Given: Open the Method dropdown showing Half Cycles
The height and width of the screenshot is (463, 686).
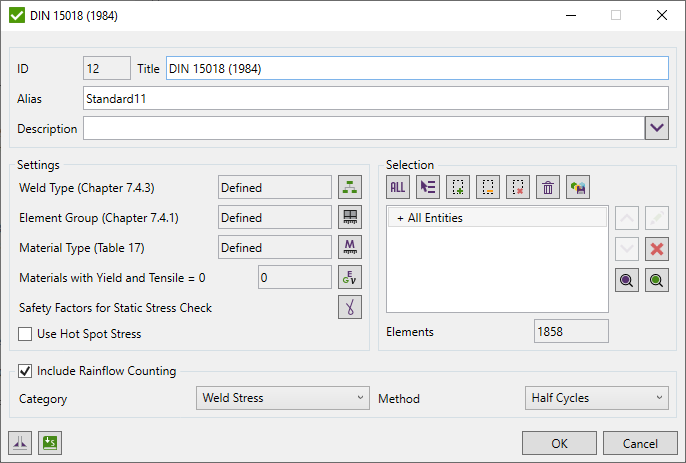Looking at the screenshot, I should click(x=597, y=398).
